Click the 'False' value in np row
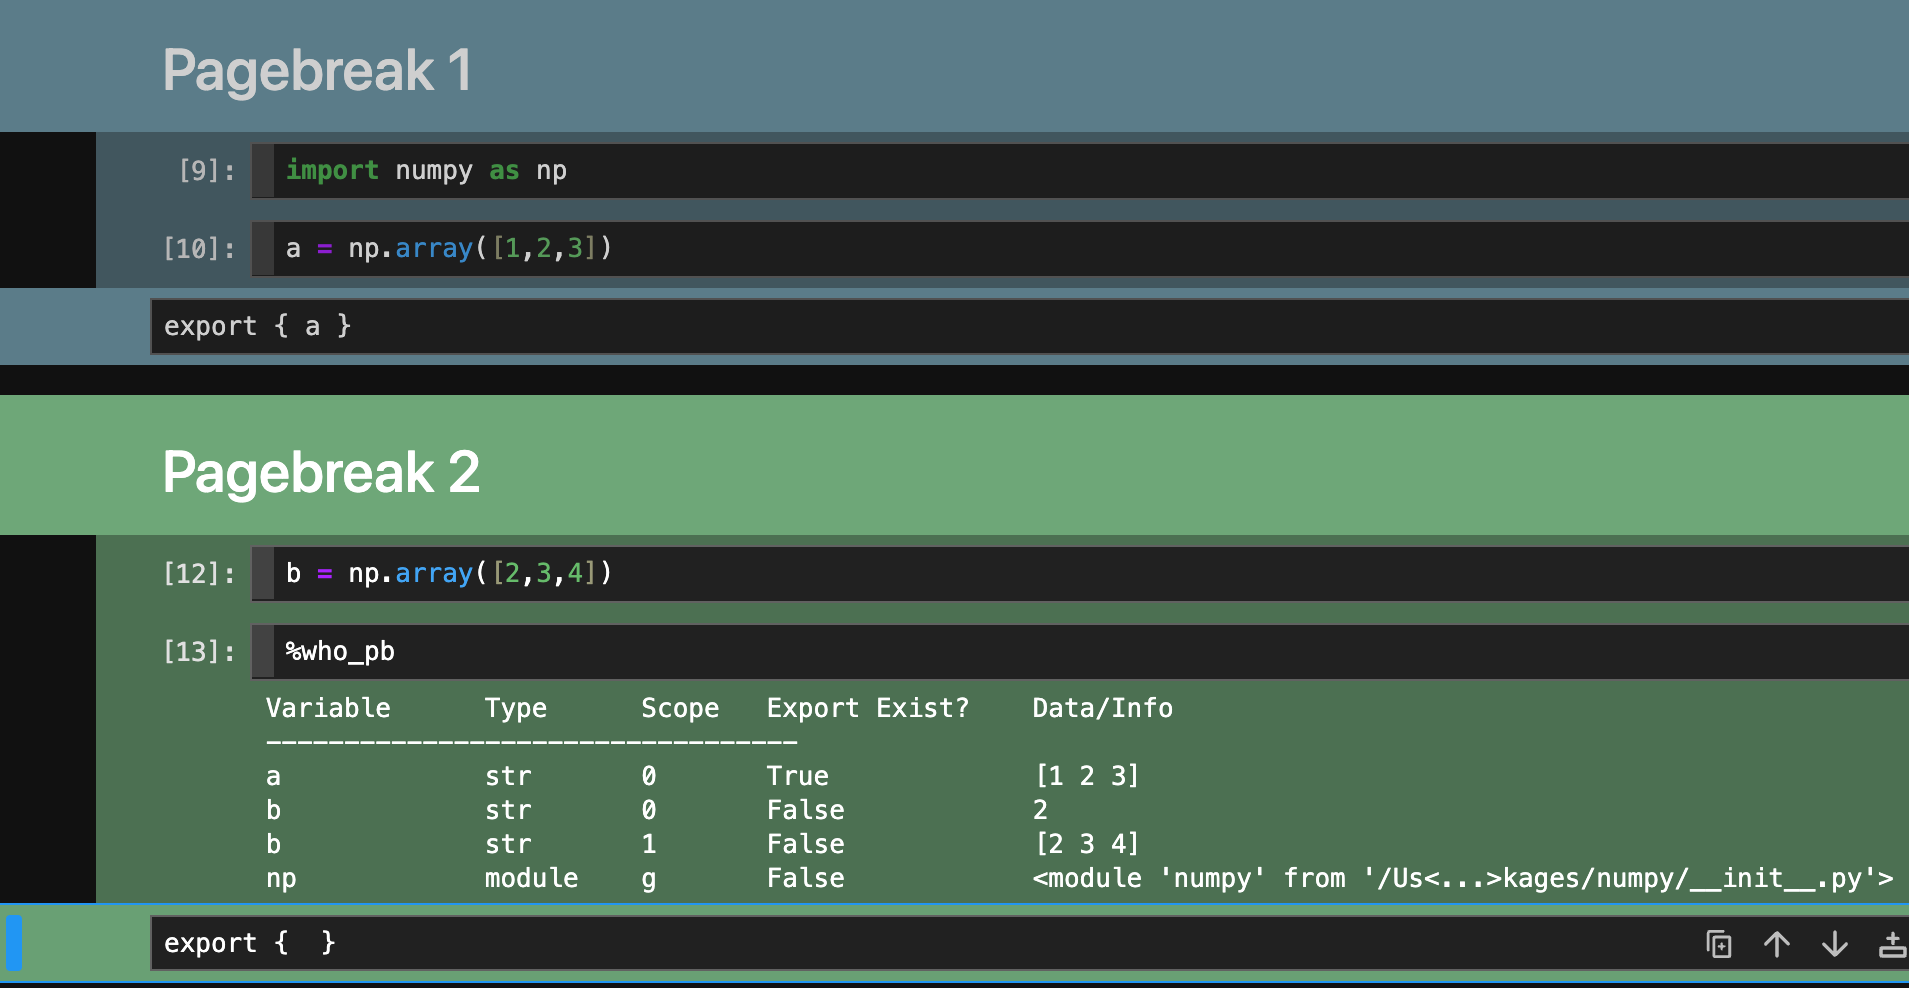Image resolution: width=1909 pixels, height=988 pixels. point(806,878)
